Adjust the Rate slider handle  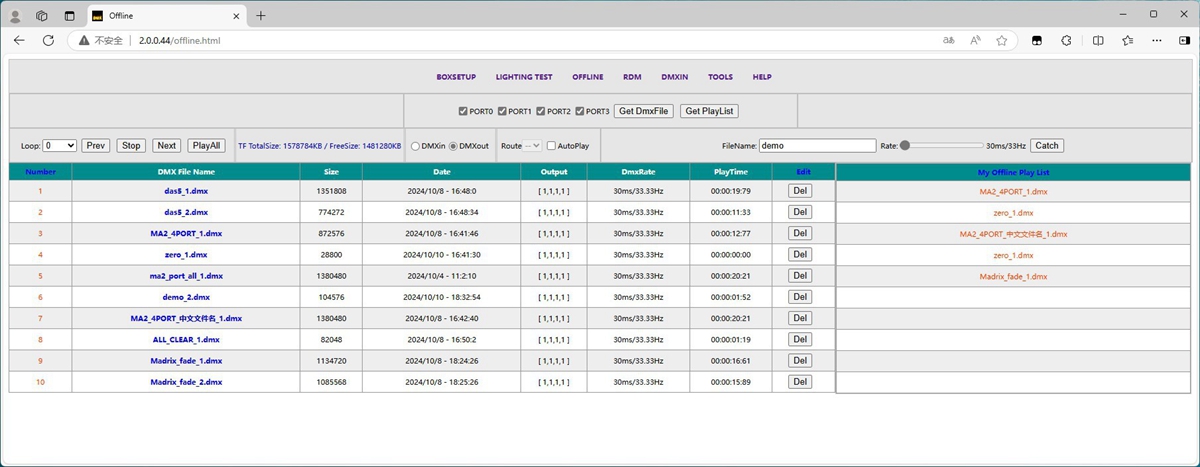(905, 146)
